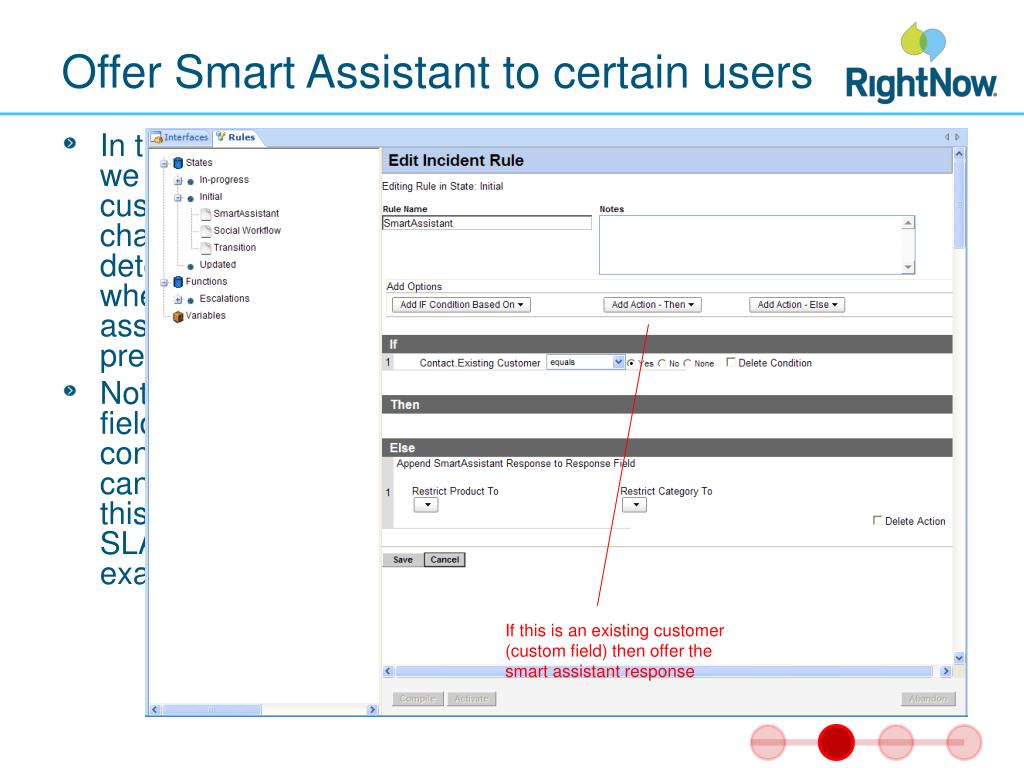Viewport: 1024px width, 768px height.
Task: Click the Variables box icon
Action: (178, 317)
